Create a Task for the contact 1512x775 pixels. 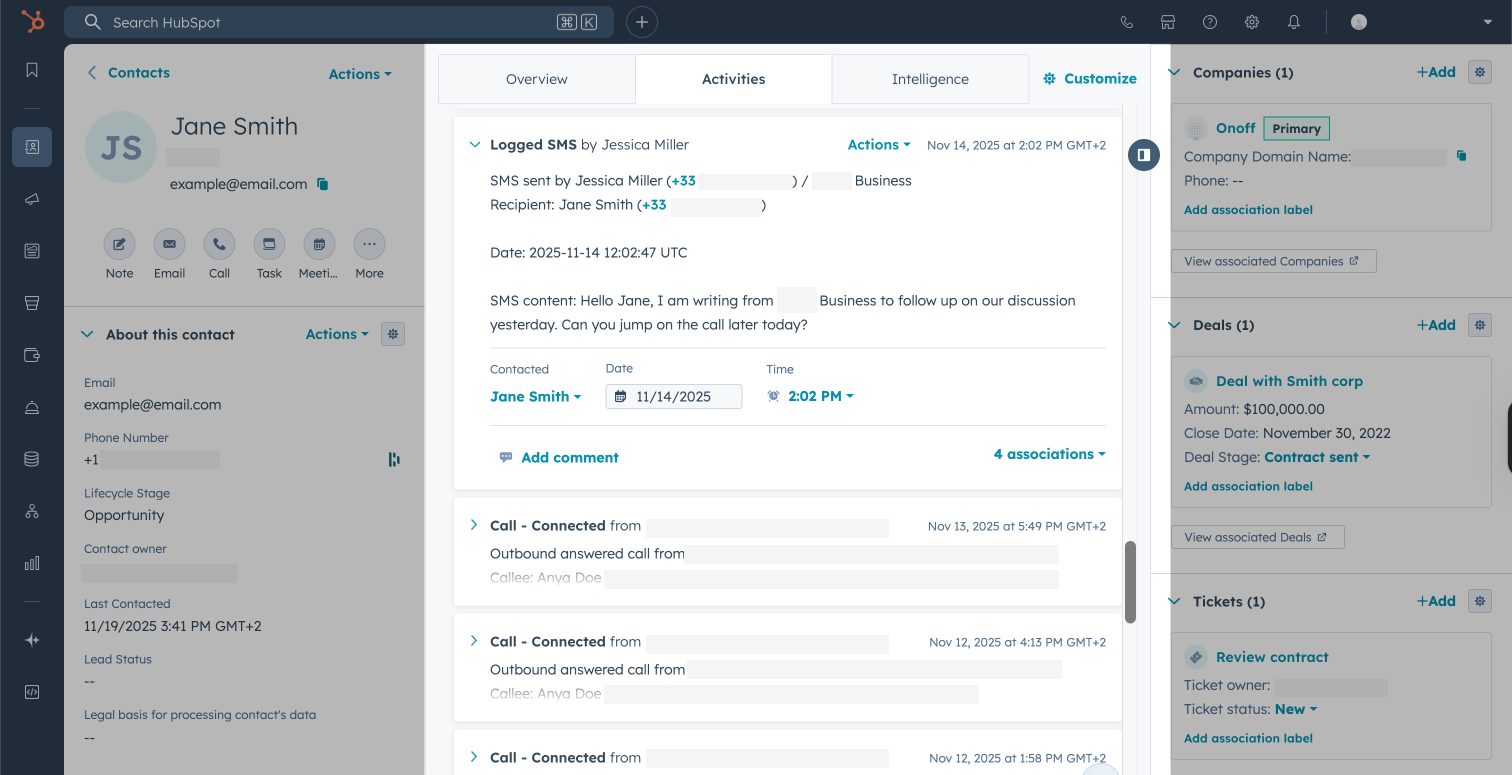tap(269, 244)
